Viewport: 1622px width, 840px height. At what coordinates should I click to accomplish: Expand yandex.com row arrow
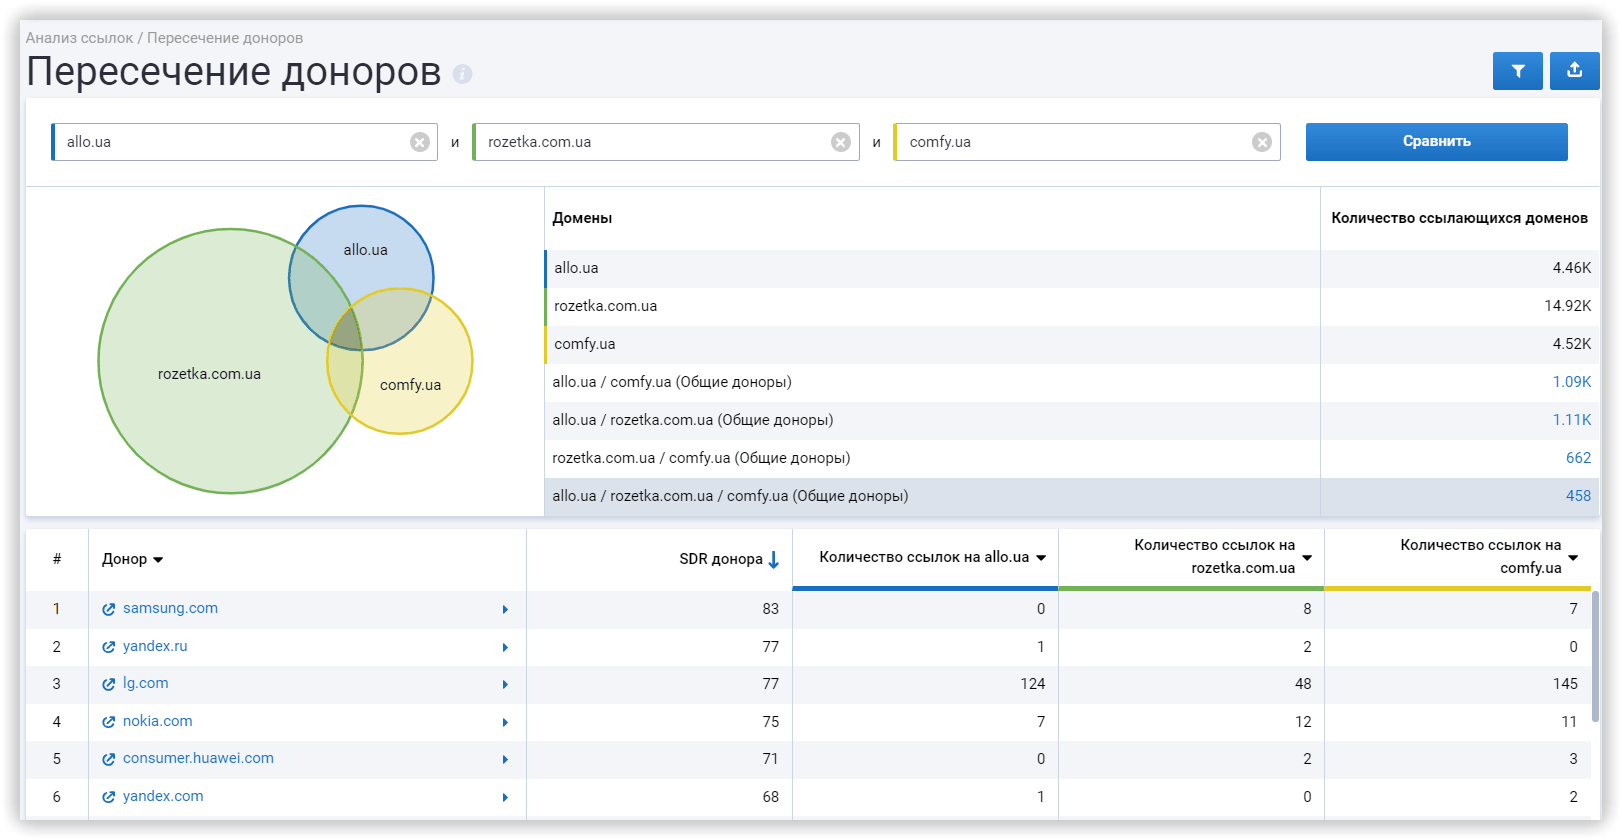[x=505, y=797]
